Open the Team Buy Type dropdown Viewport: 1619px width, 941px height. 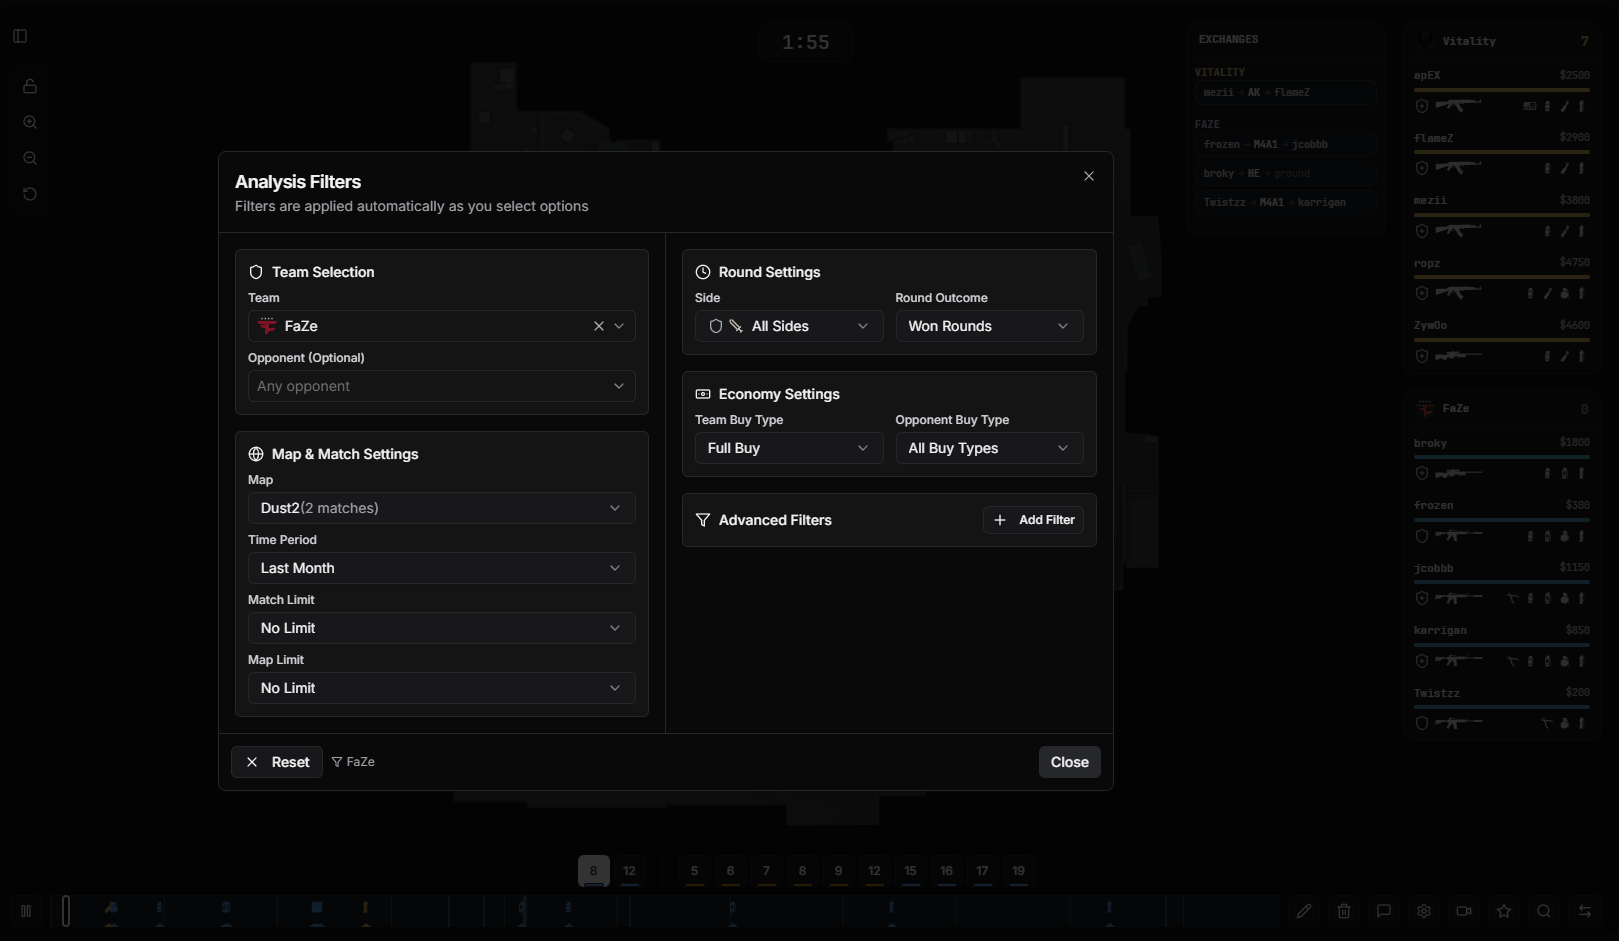788,448
